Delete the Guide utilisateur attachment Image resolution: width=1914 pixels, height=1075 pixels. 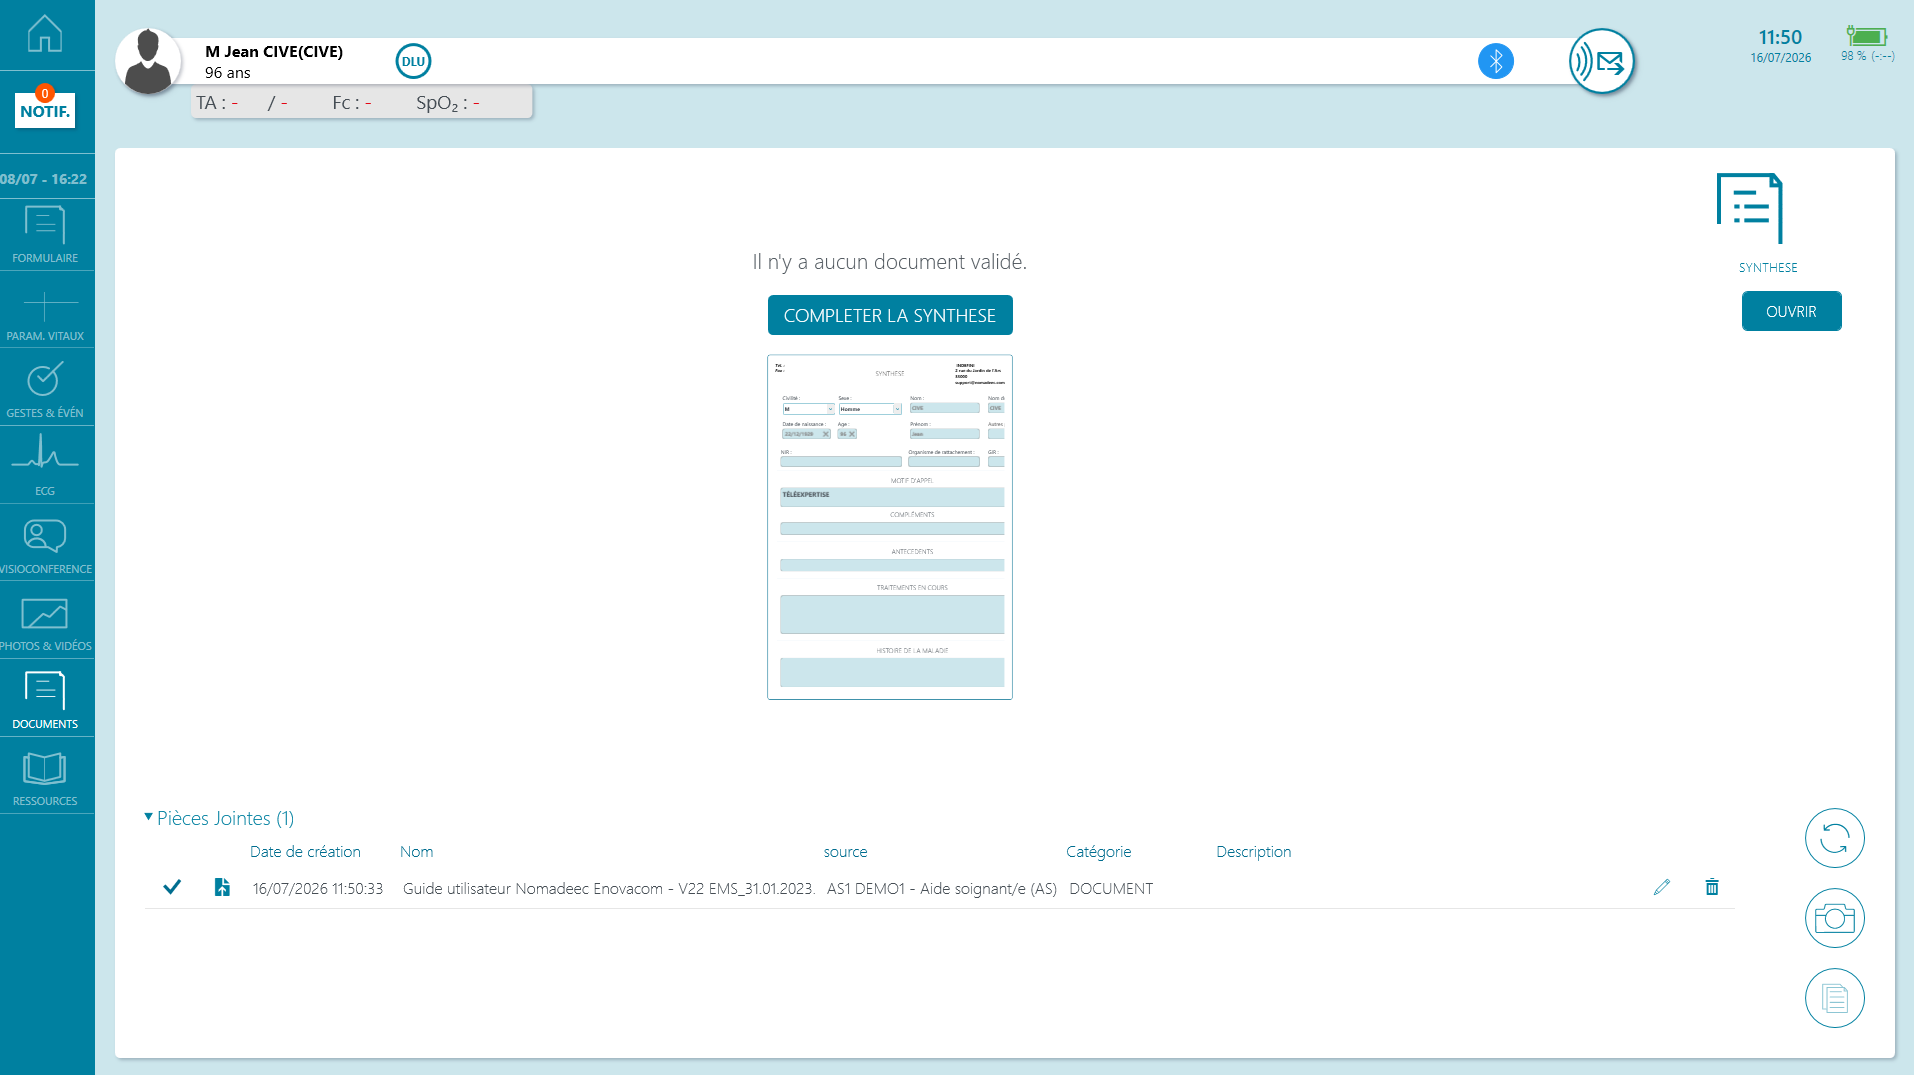click(x=1712, y=887)
